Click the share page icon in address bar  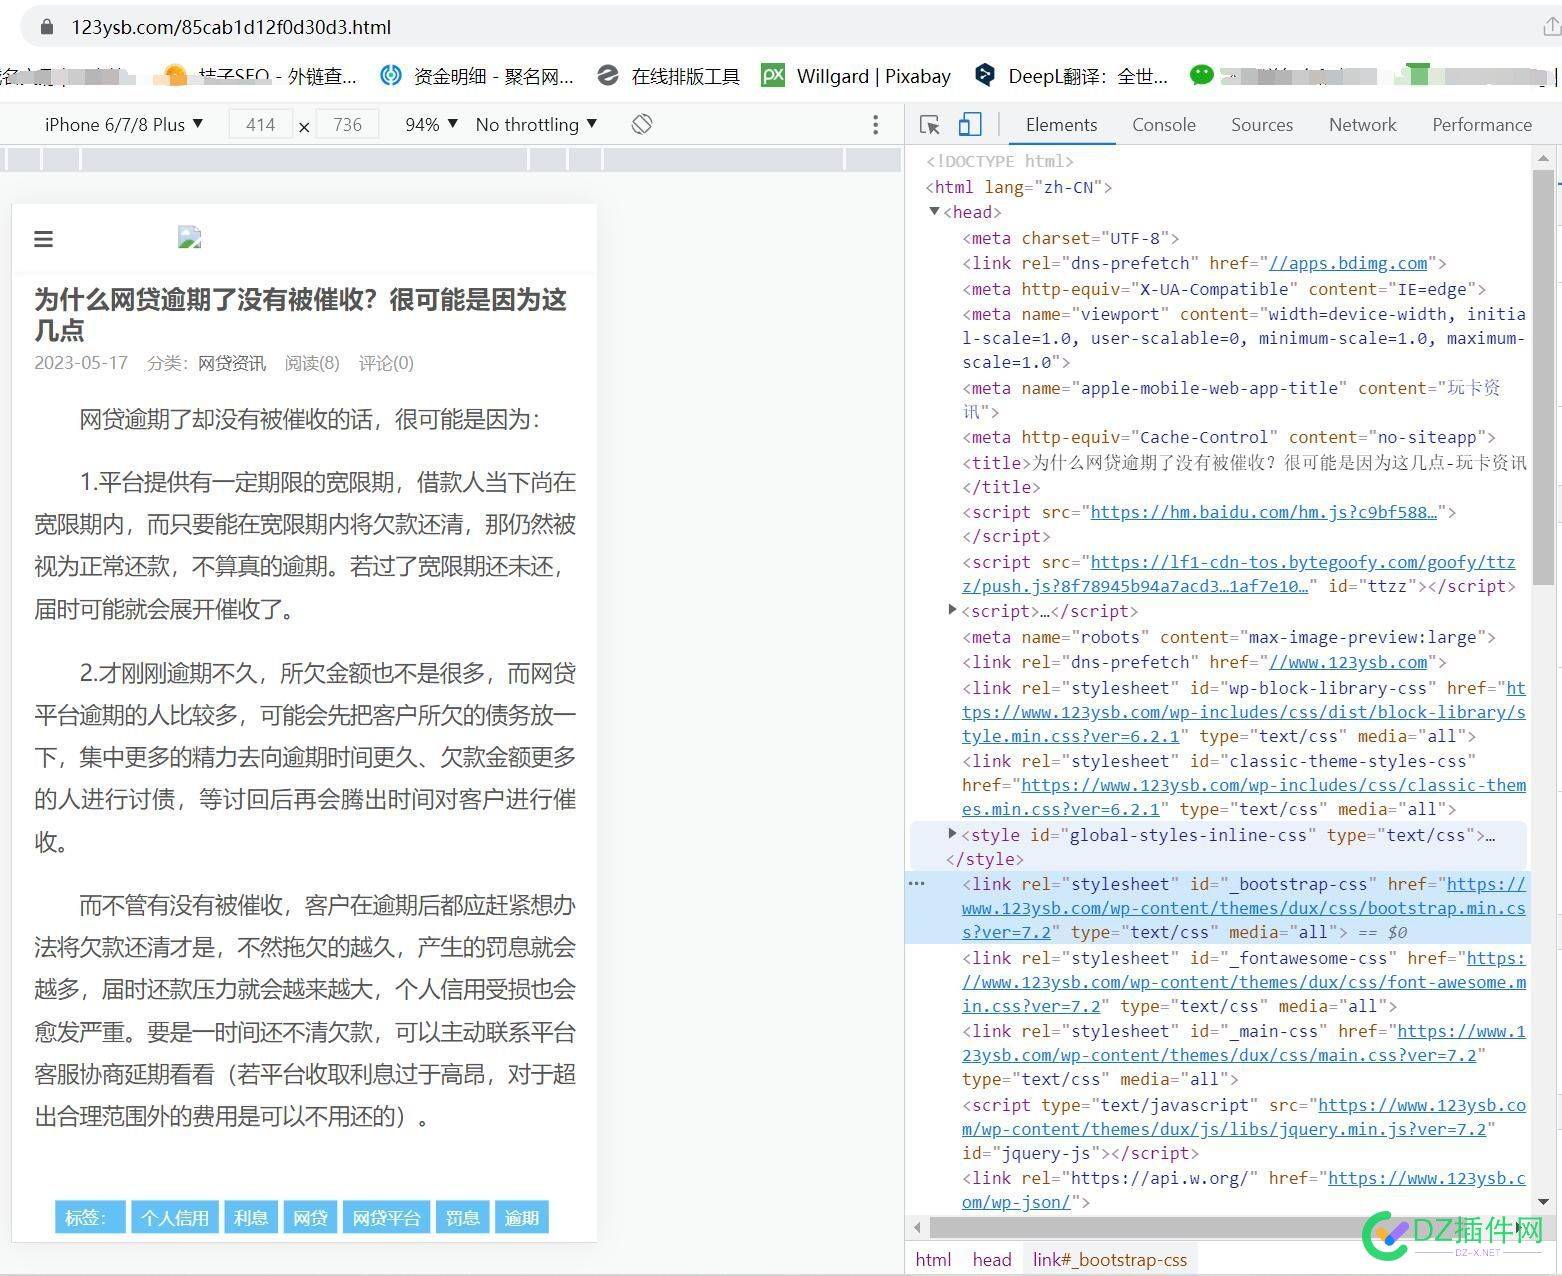[1551, 27]
